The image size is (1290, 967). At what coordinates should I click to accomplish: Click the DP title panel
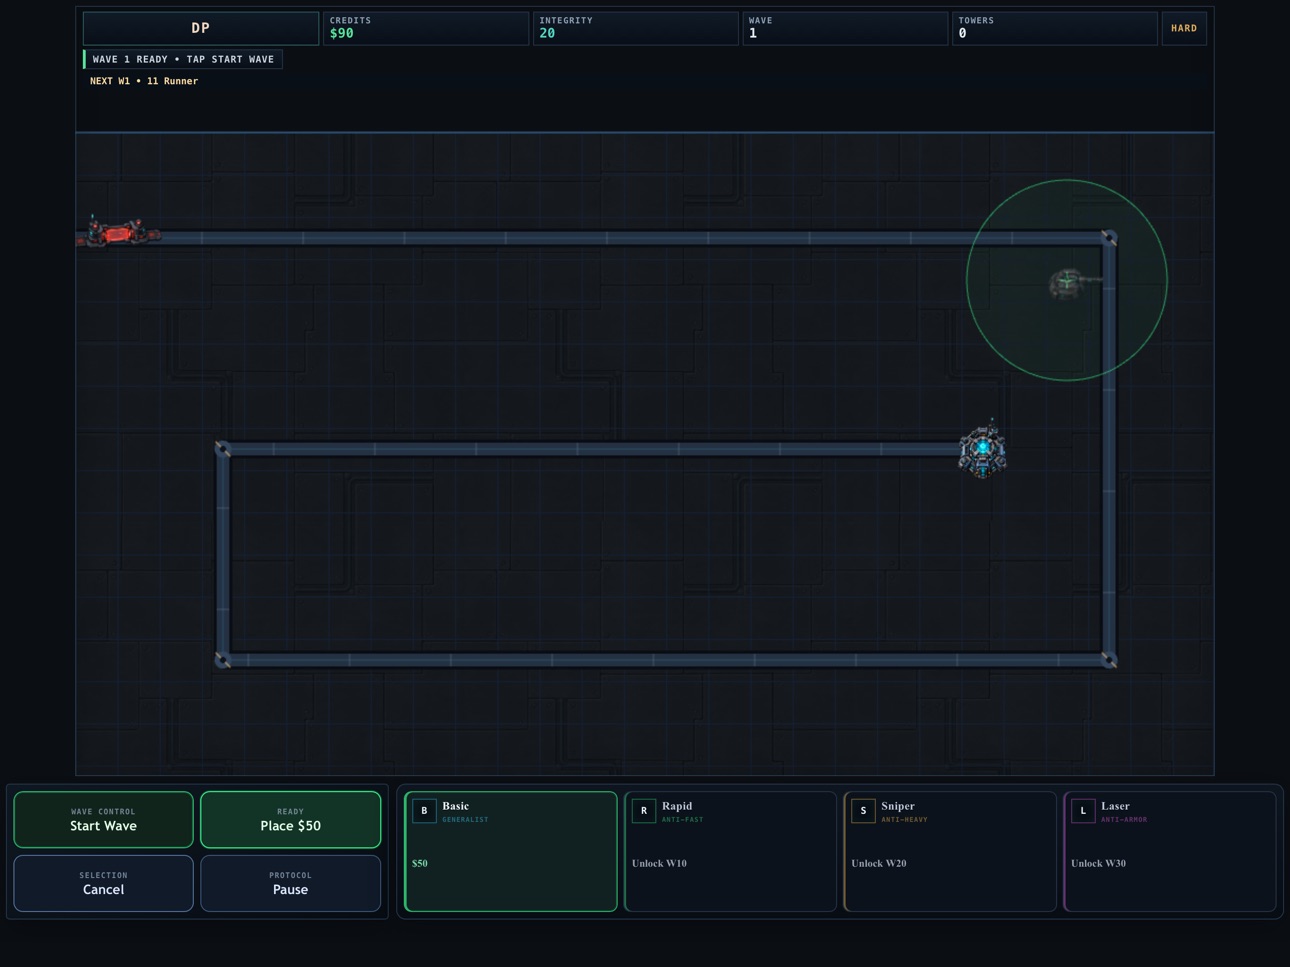201,28
